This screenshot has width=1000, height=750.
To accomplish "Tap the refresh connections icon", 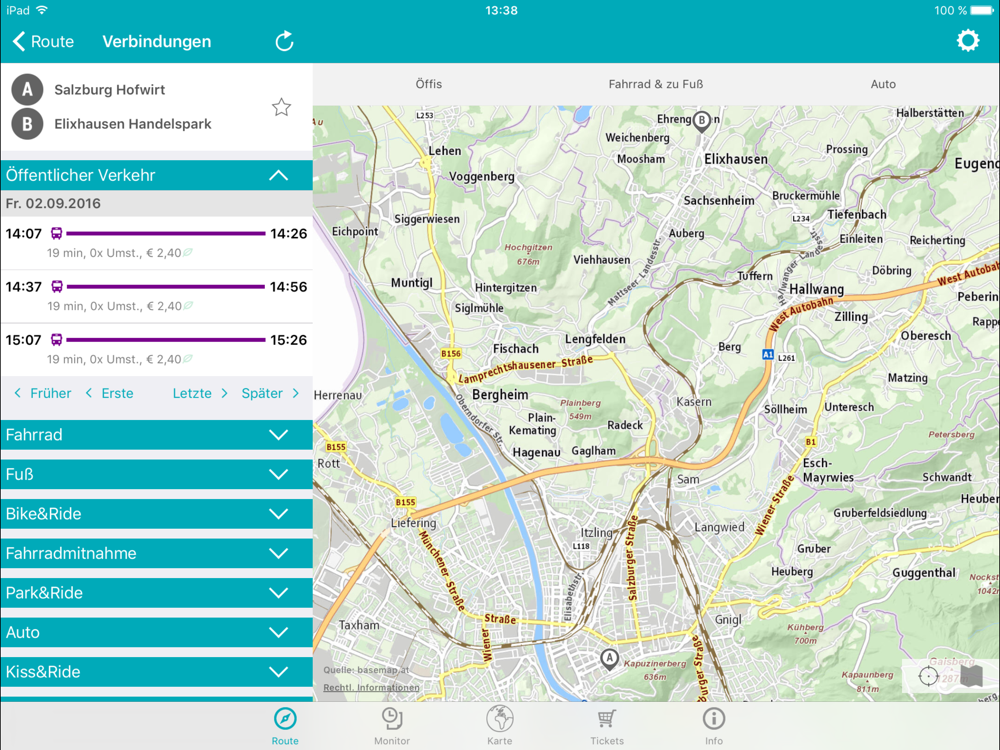I will click(284, 41).
